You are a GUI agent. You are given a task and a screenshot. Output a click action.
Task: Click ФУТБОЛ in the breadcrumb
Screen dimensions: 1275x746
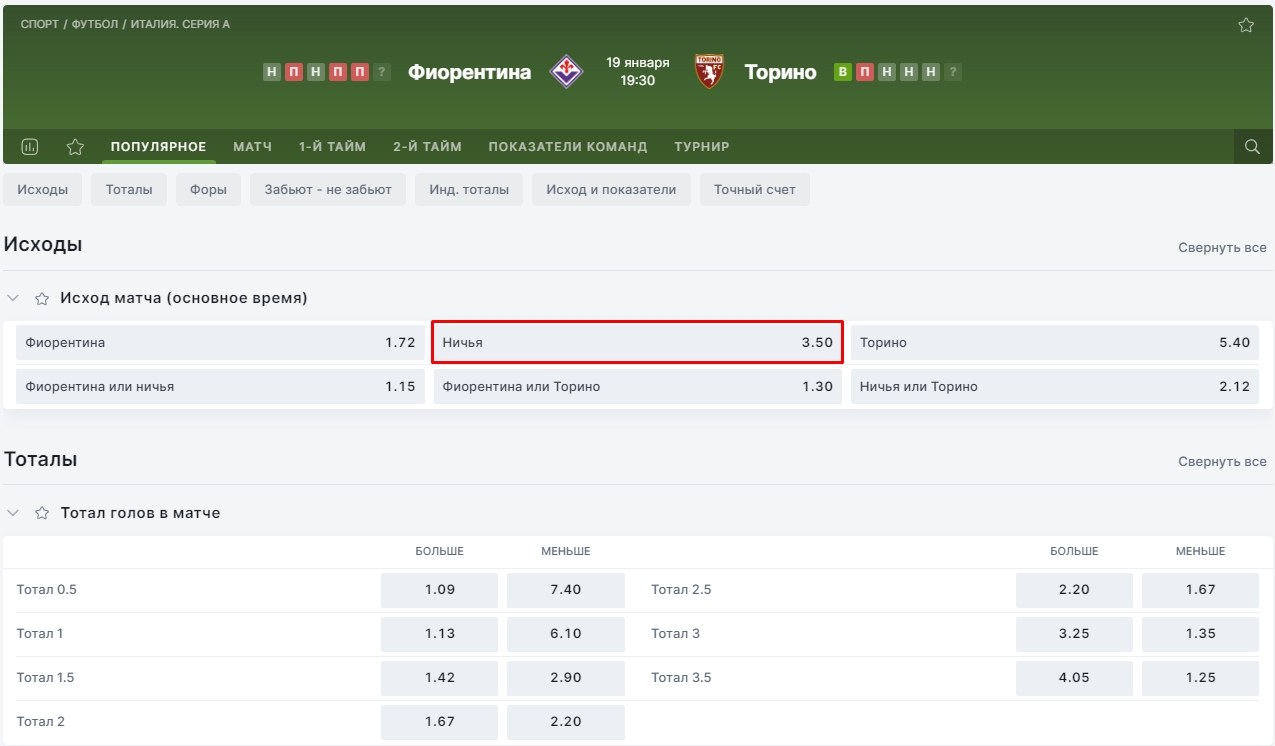[x=95, y=24]
